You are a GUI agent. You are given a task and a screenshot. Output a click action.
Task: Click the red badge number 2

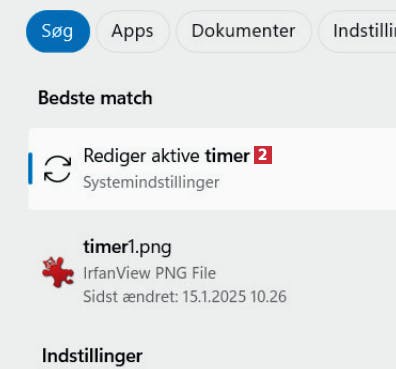point(263,155)
